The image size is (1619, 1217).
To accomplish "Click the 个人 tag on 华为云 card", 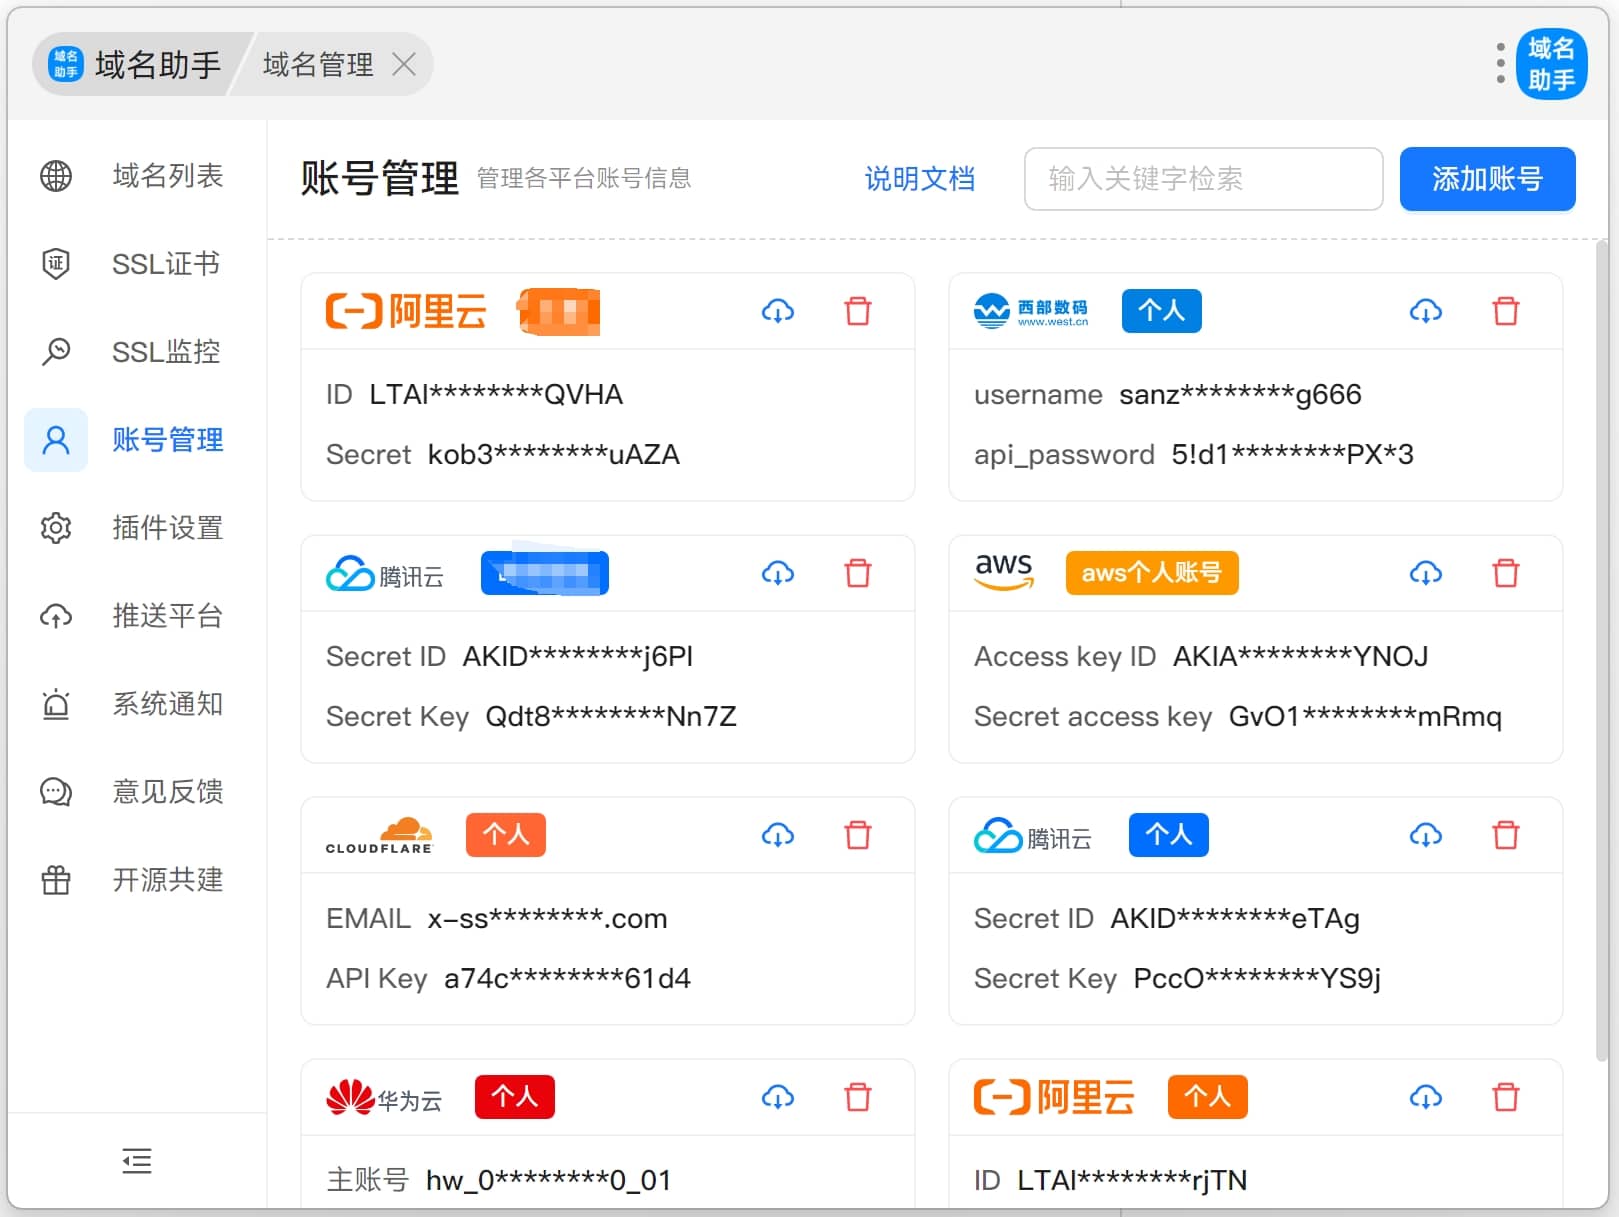I will [514, 1097].
